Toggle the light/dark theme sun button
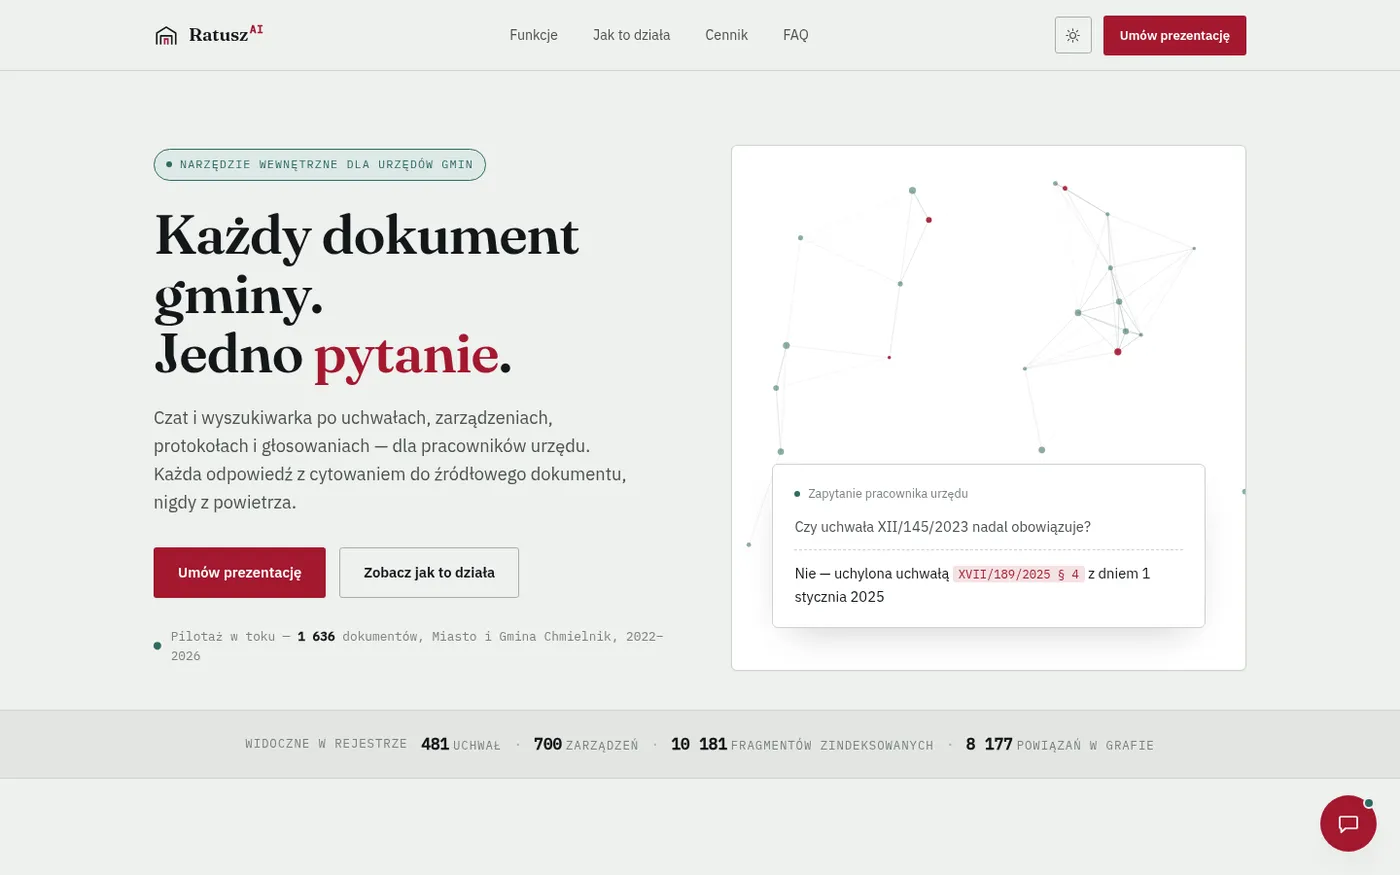1400x875 pixels. pos(1073,35)
